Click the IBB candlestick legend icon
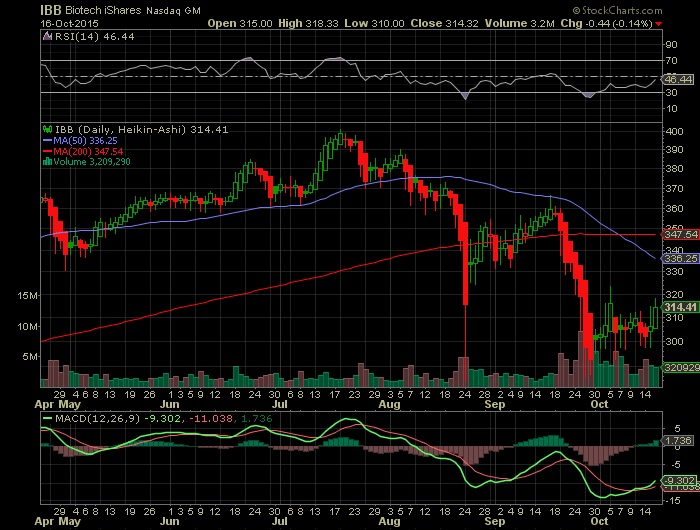Viewport: 700px width, 530px height. tap(45, 129)
